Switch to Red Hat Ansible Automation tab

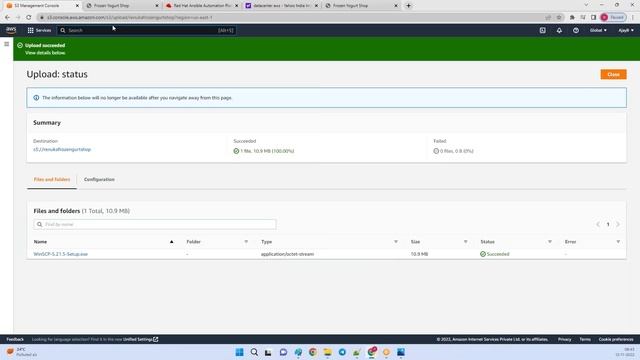(202, 6)
